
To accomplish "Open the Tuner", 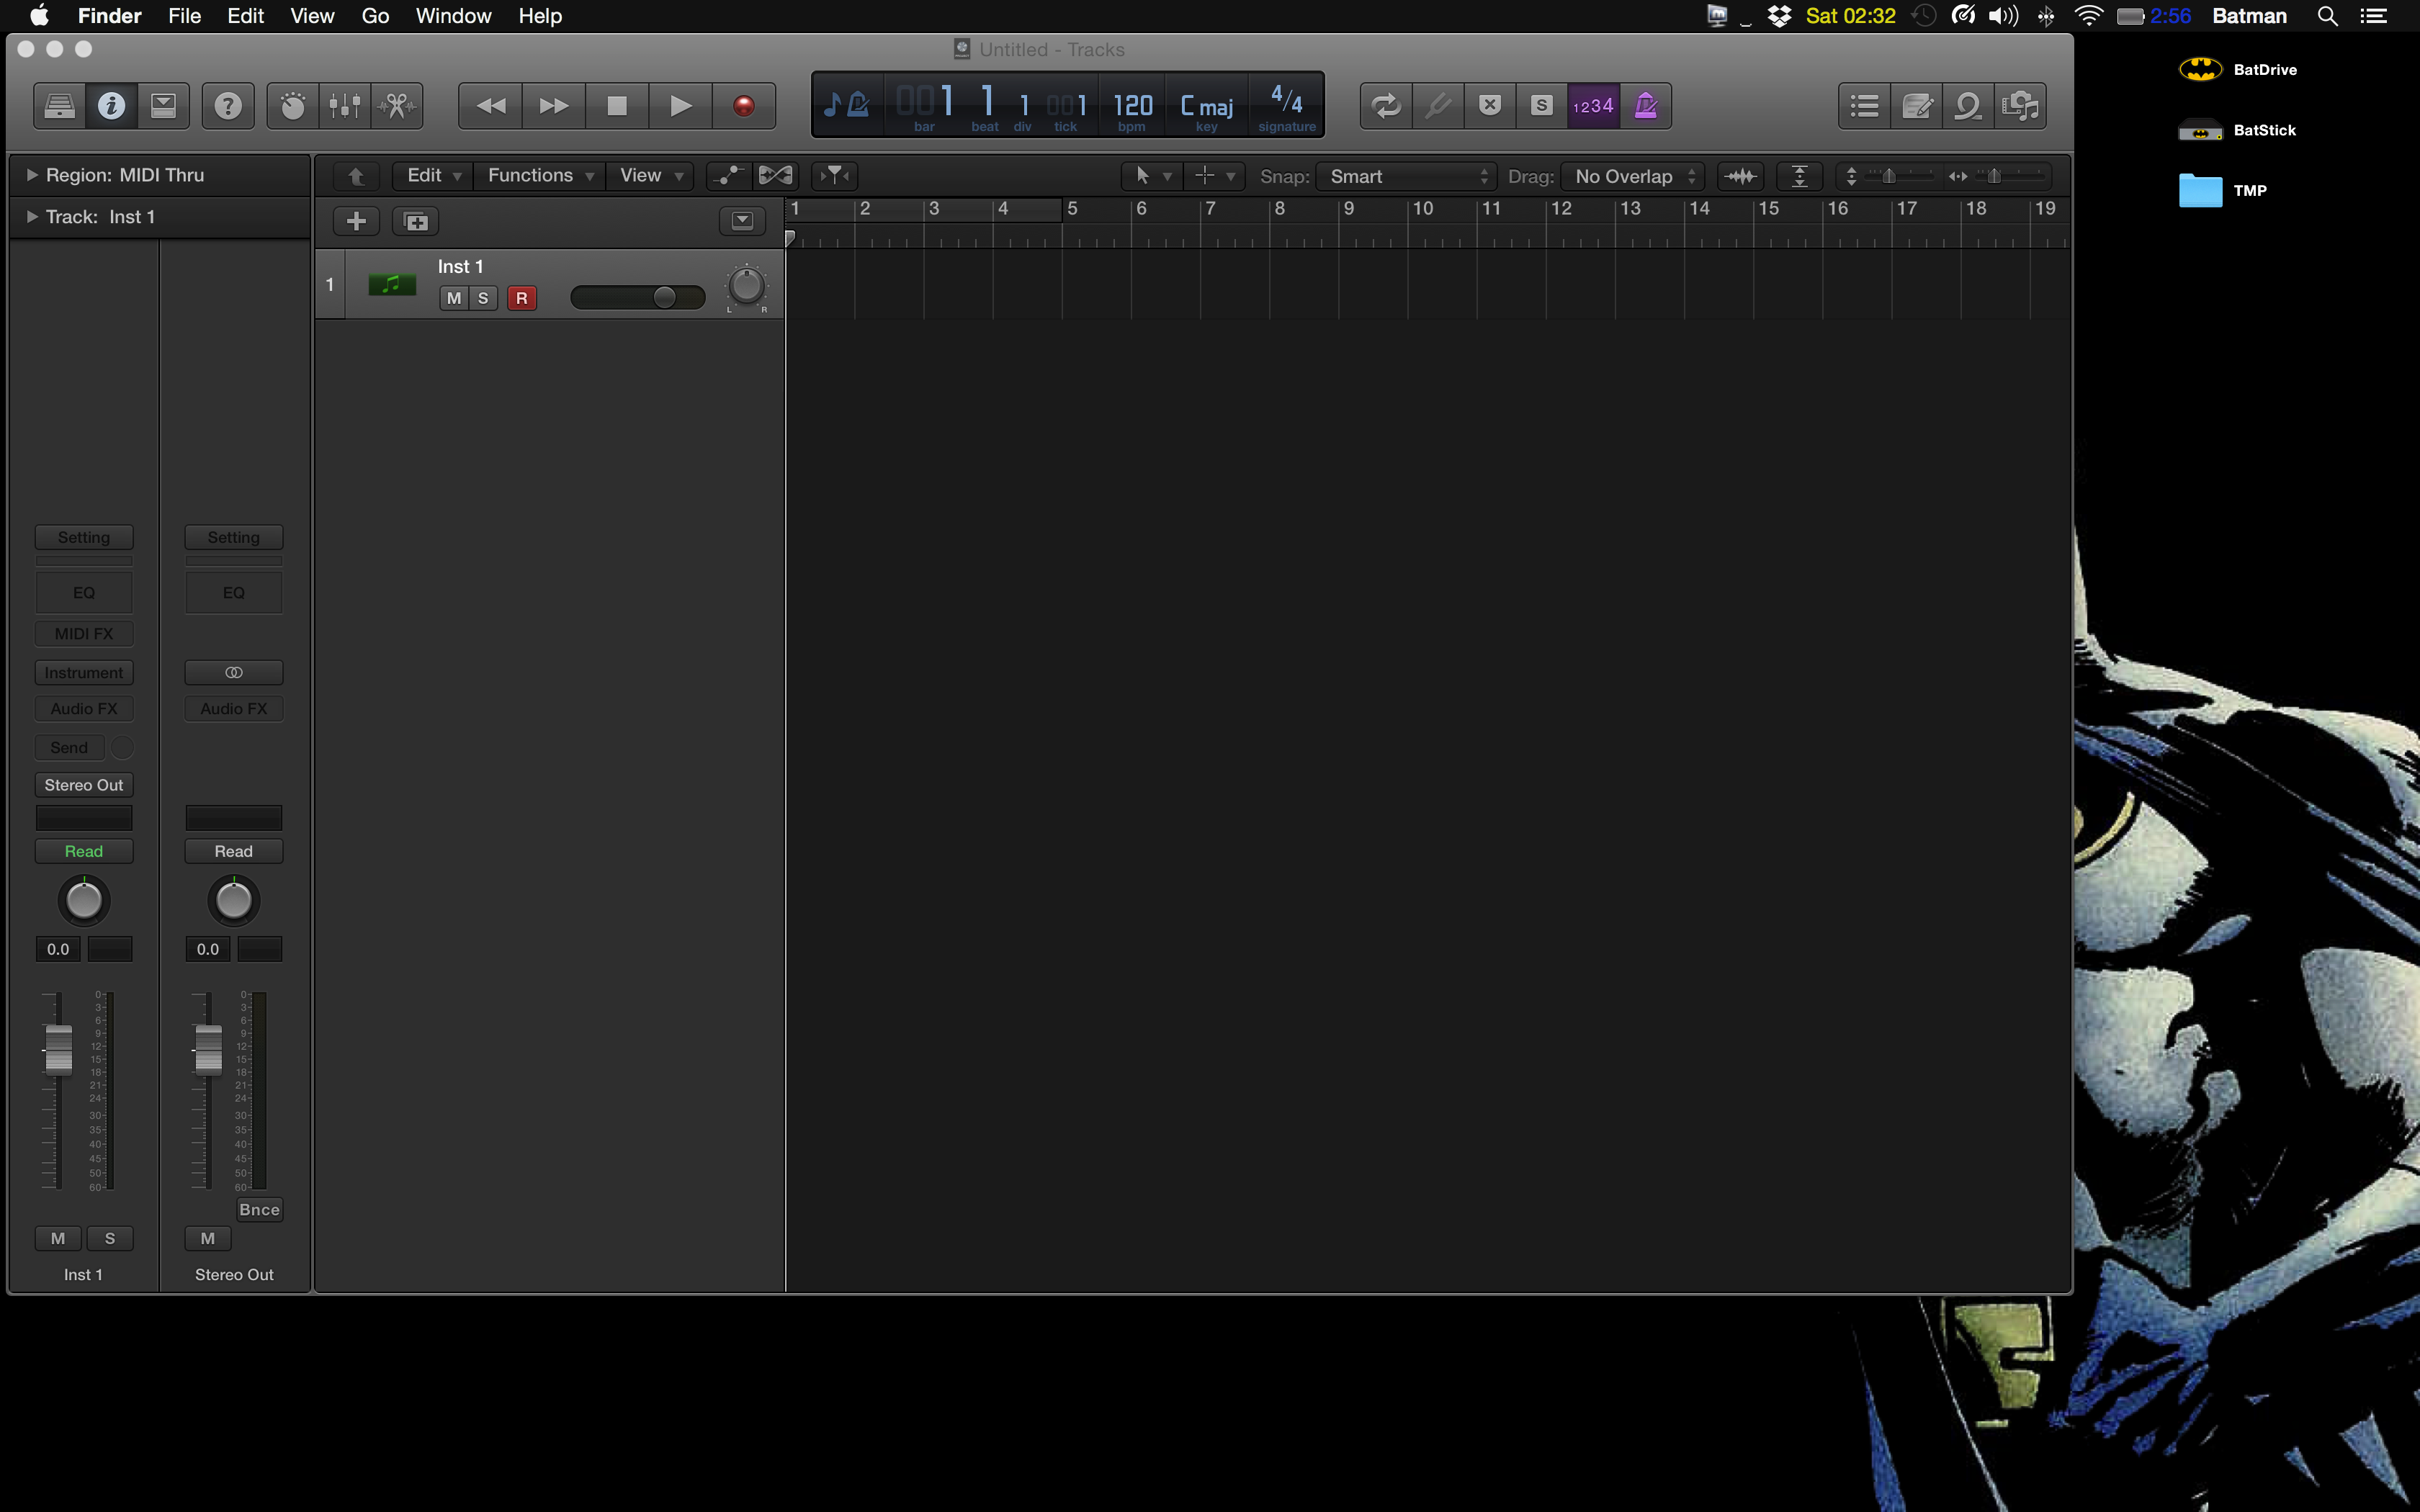I will pyautogui.click(x=1438, y=106).
